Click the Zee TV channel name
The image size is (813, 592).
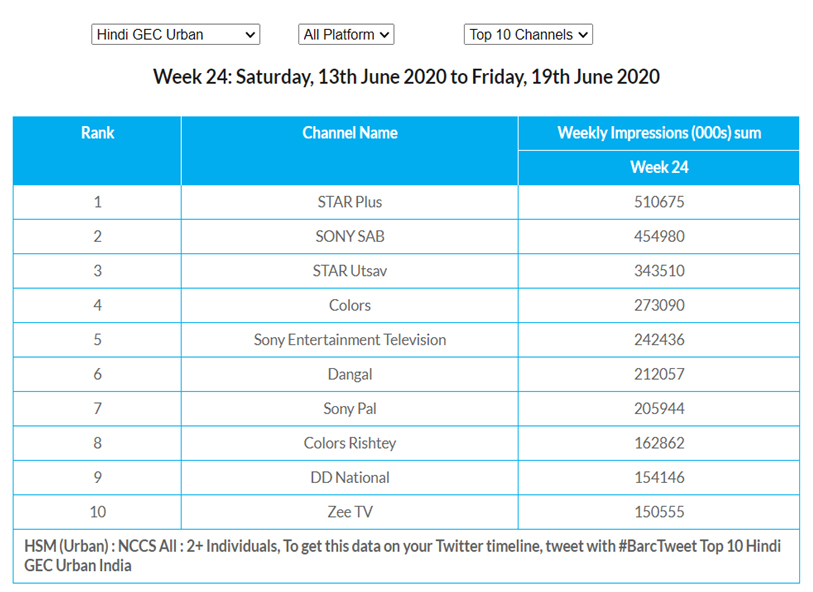pyautogui.click(x=350, y=512)
